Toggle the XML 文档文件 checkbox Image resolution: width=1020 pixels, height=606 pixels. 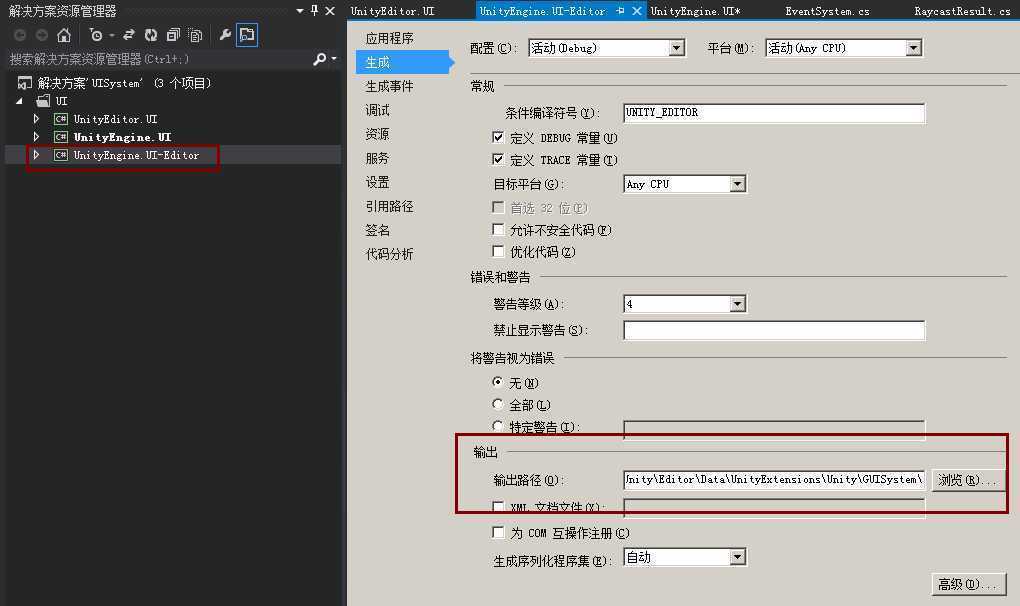[x=498, y=506]
